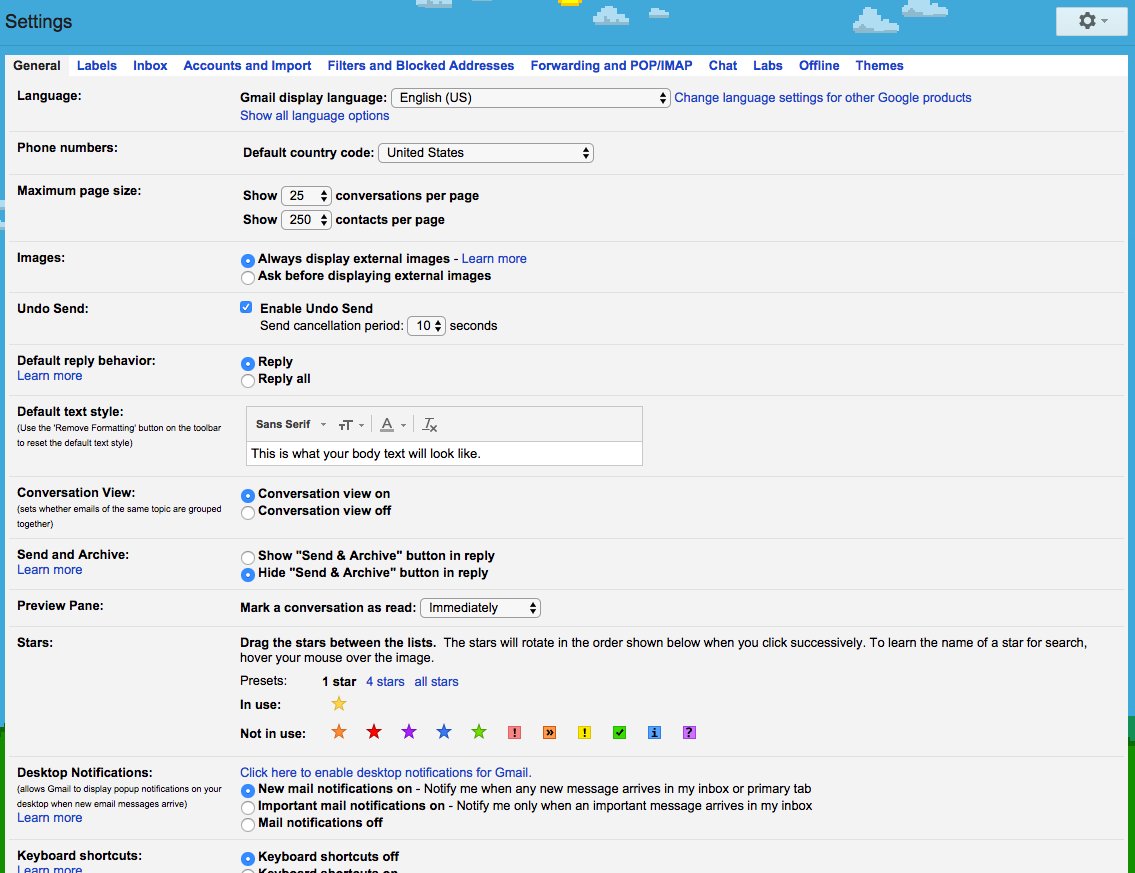Select Reply all as default behavior
This screenshot has width=1135, height=873.
[x=248, y=380]
